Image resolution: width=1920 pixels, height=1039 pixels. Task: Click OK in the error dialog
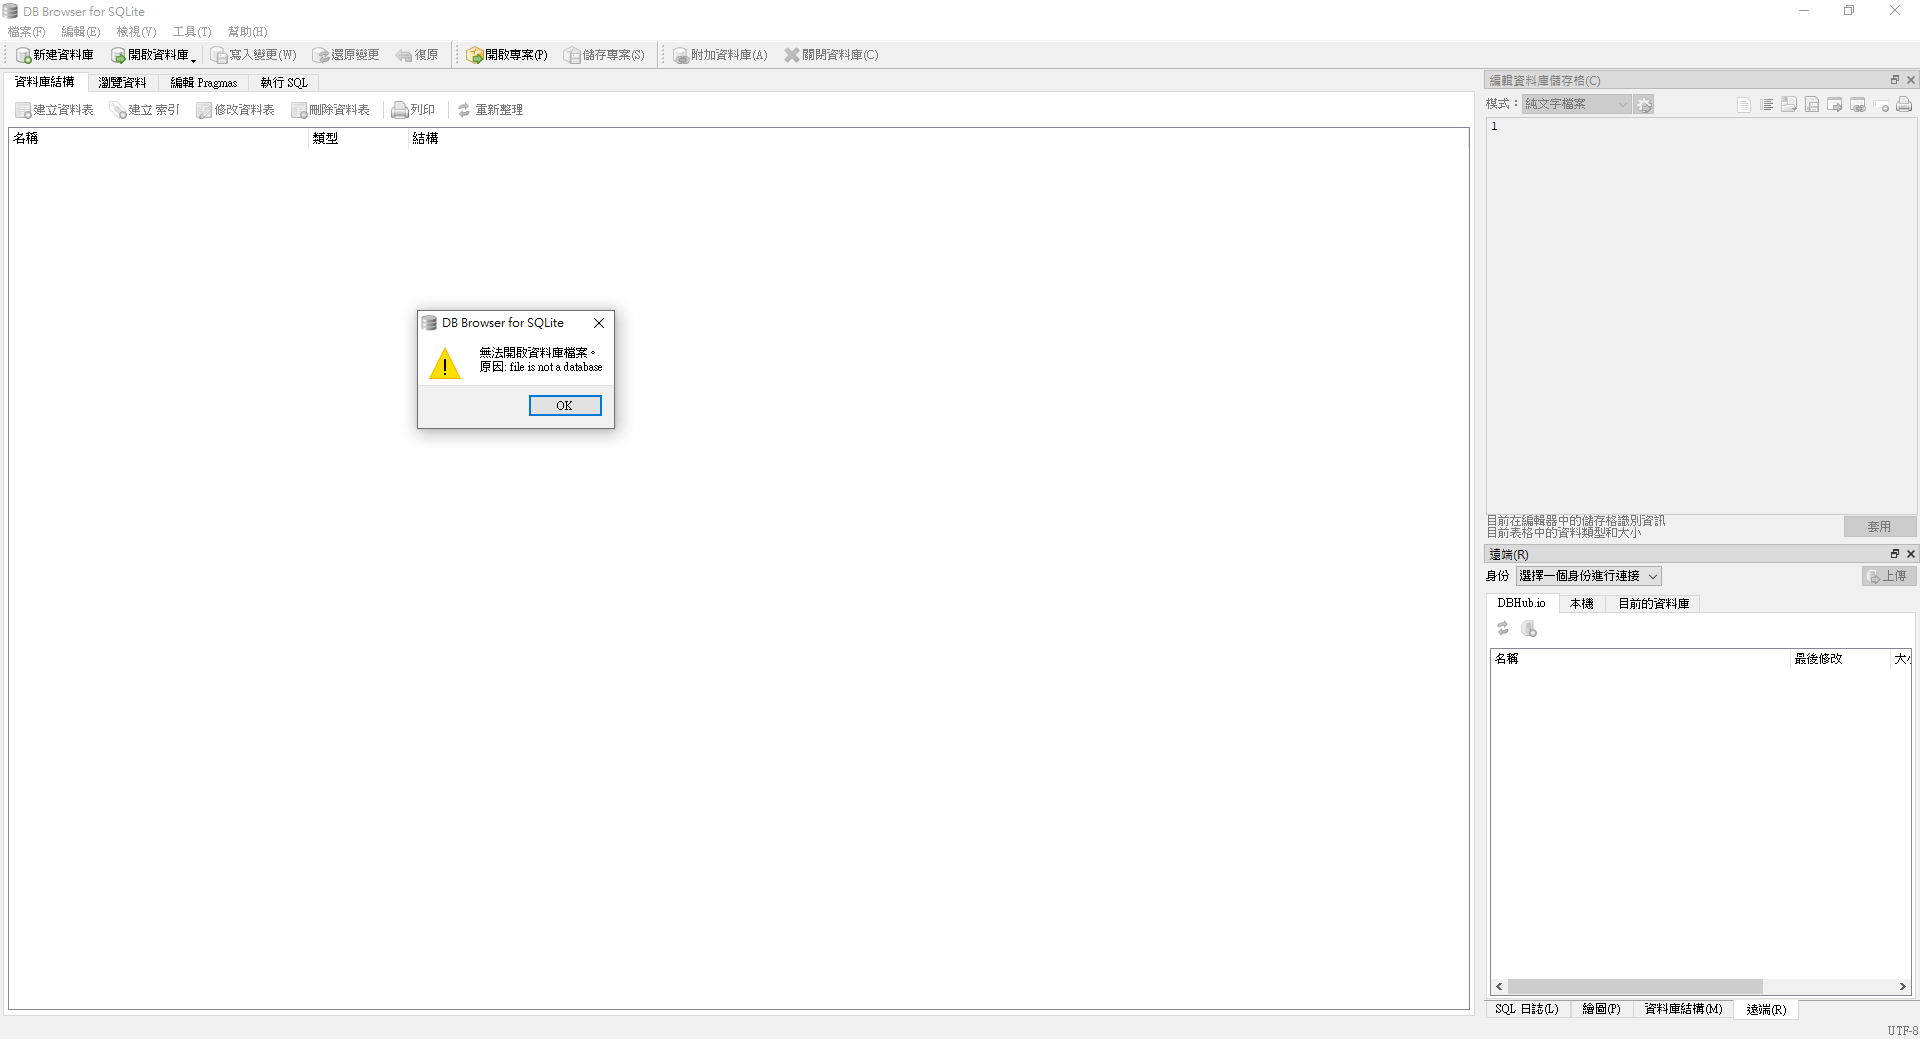click(565, 405)
